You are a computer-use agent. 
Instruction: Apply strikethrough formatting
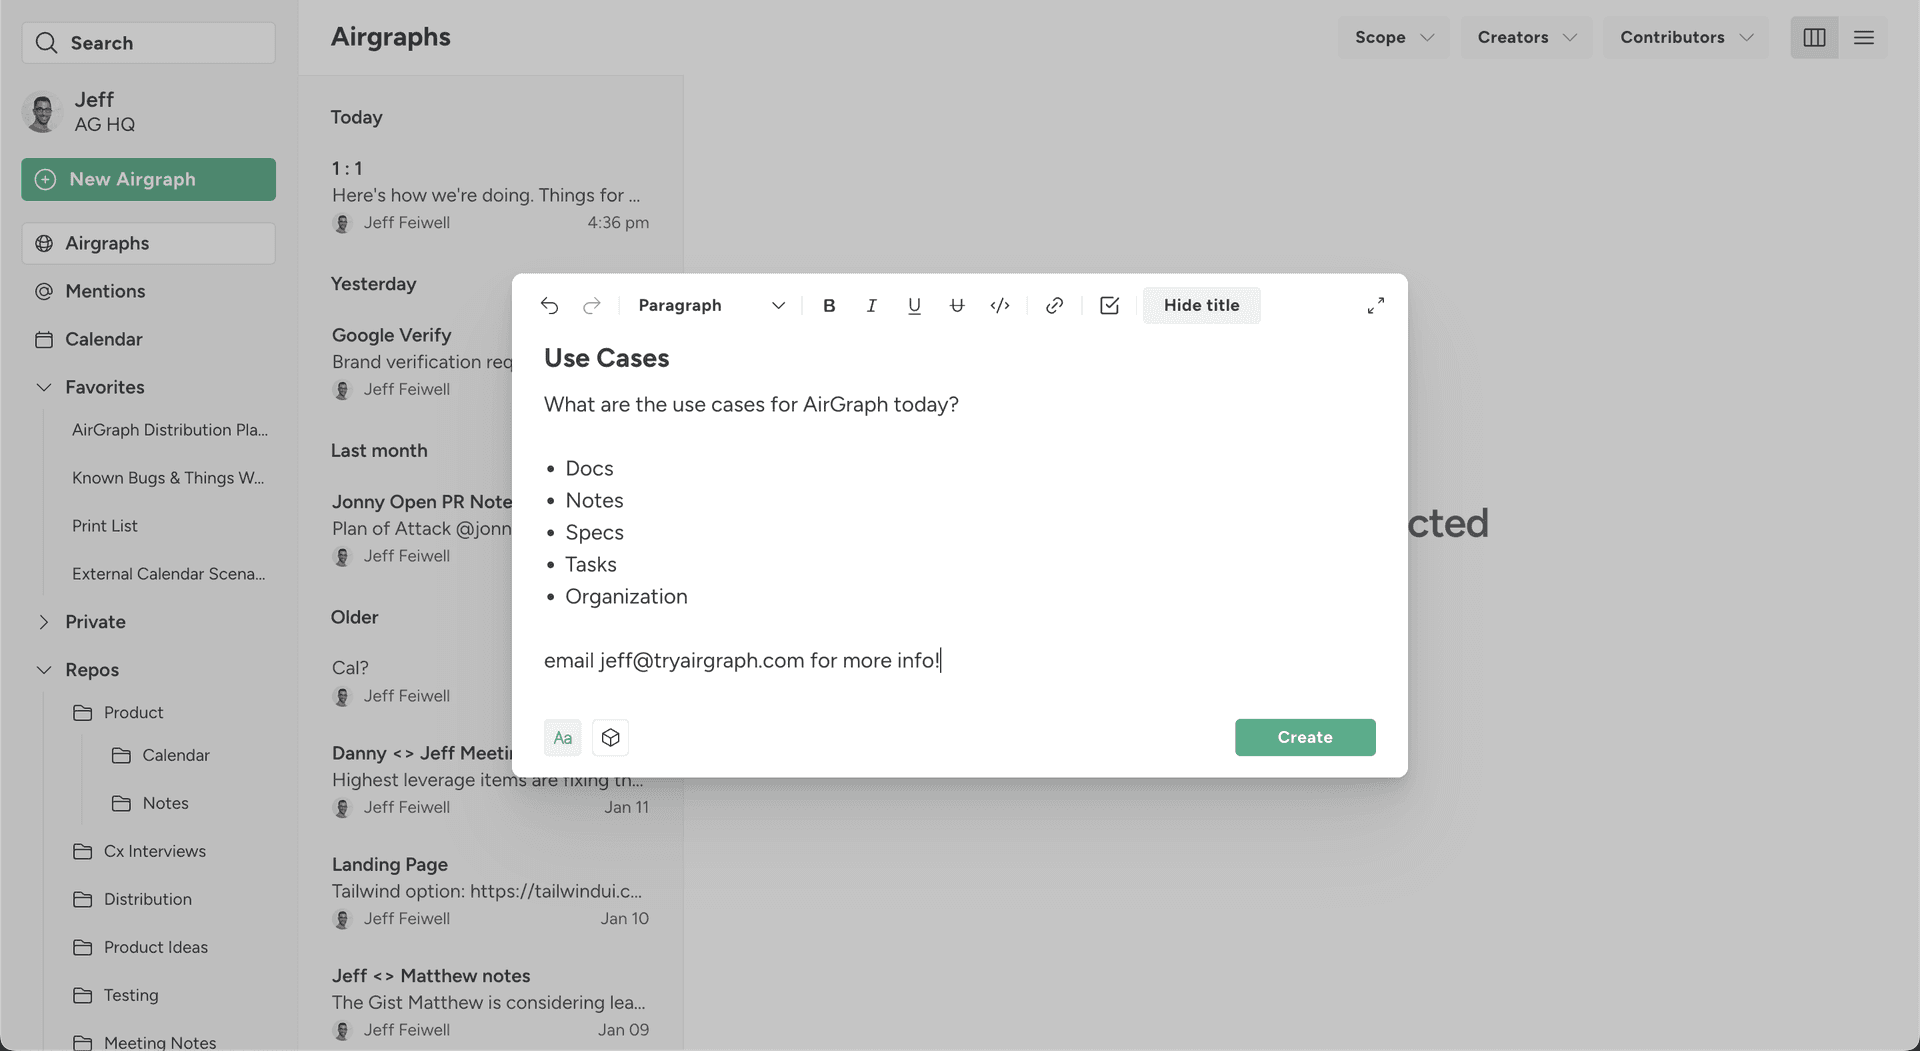coord(957,305)
